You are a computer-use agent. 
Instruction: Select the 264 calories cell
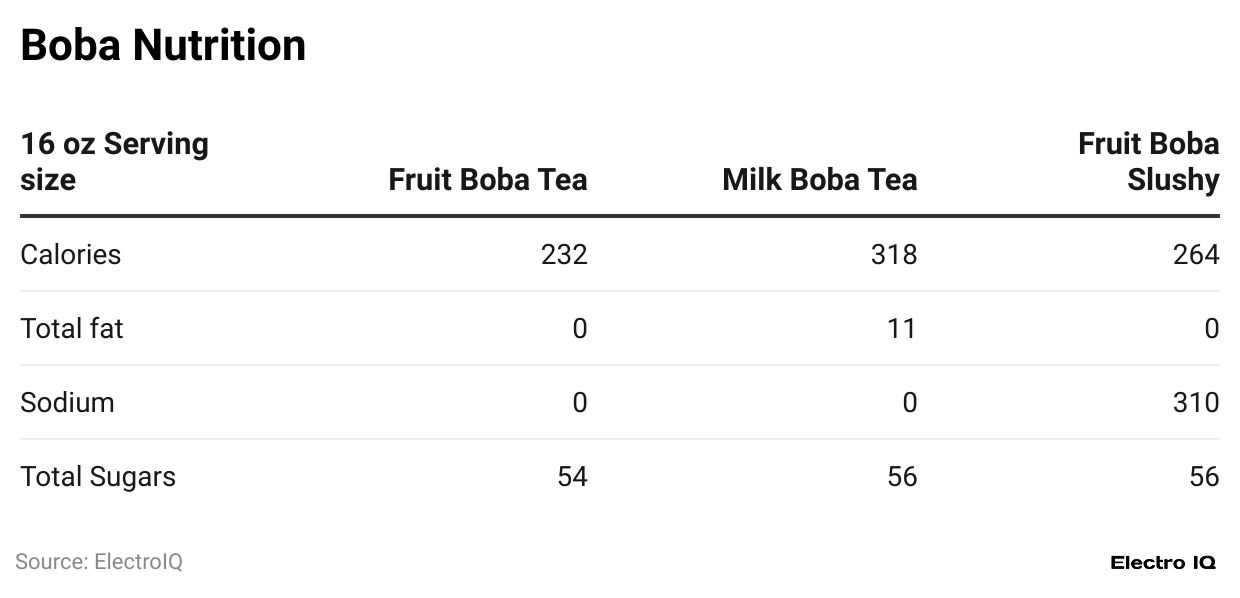(x=1196, y=255)
